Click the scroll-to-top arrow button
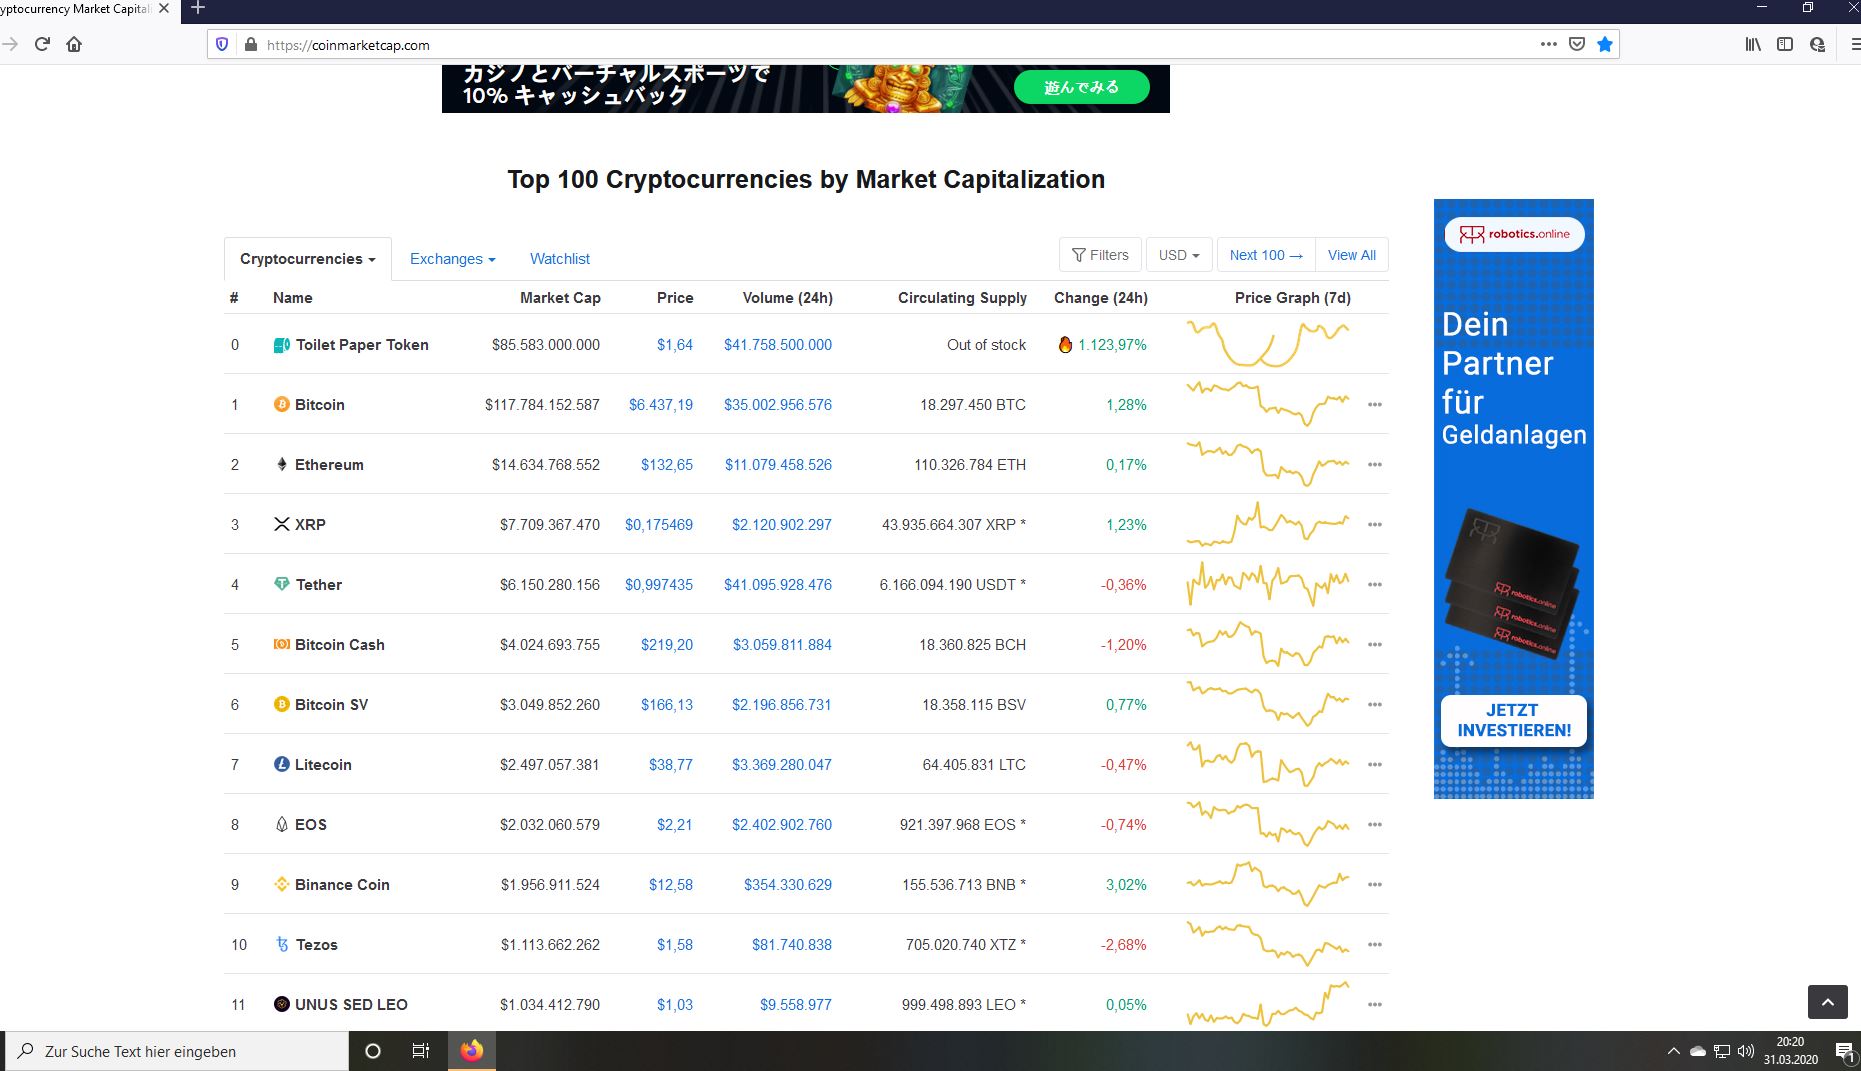 click(1828, 1001)
